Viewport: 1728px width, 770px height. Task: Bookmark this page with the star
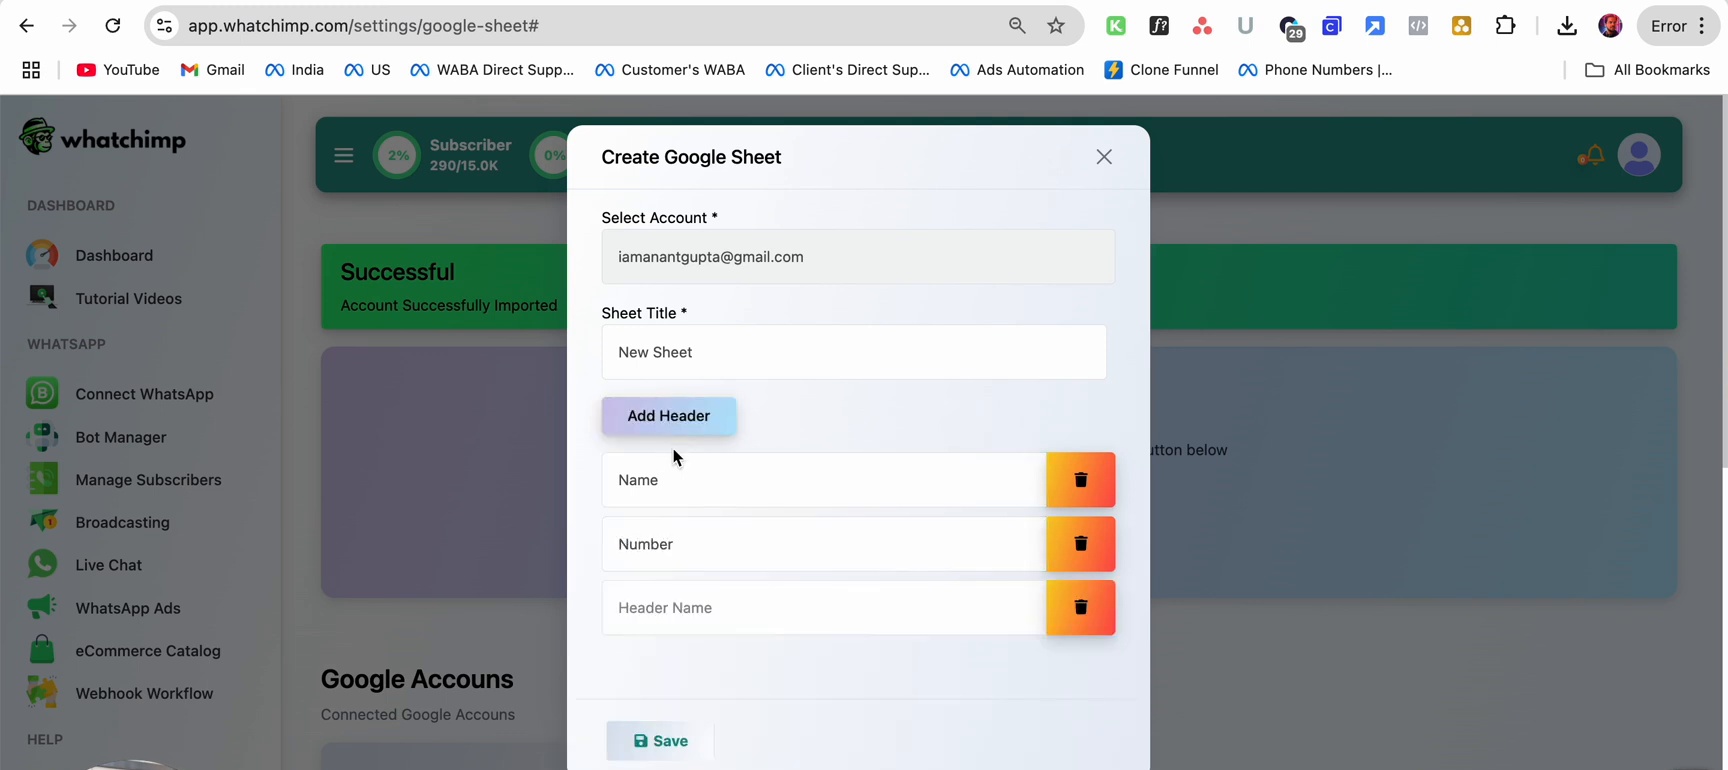pyautogui.click(x=1056, y=26)
